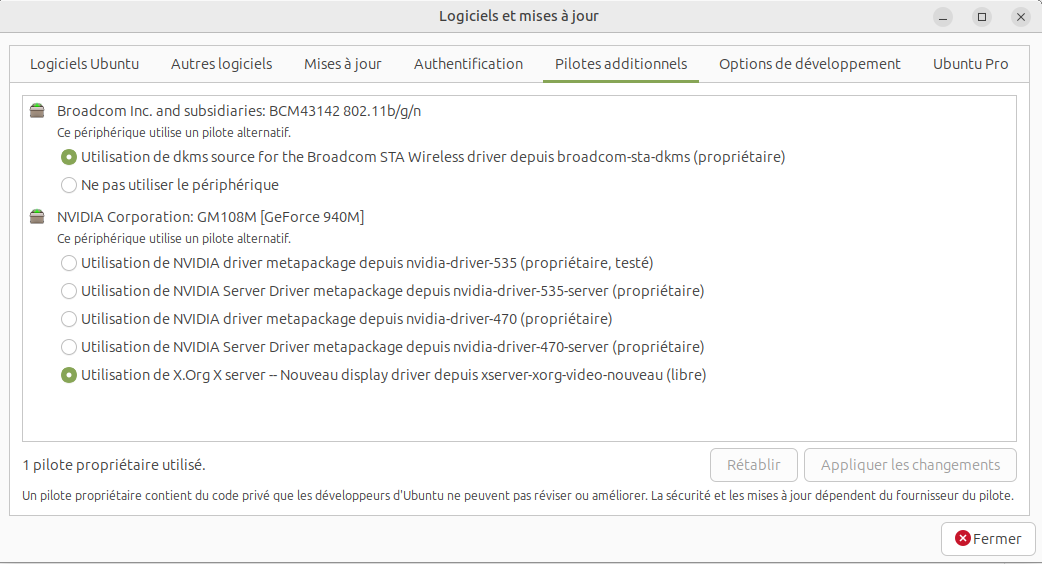Image resolution: width=1042 pixels, height=564 pixels.
Task: Click the Rétablir button
Action: point(754,465)
